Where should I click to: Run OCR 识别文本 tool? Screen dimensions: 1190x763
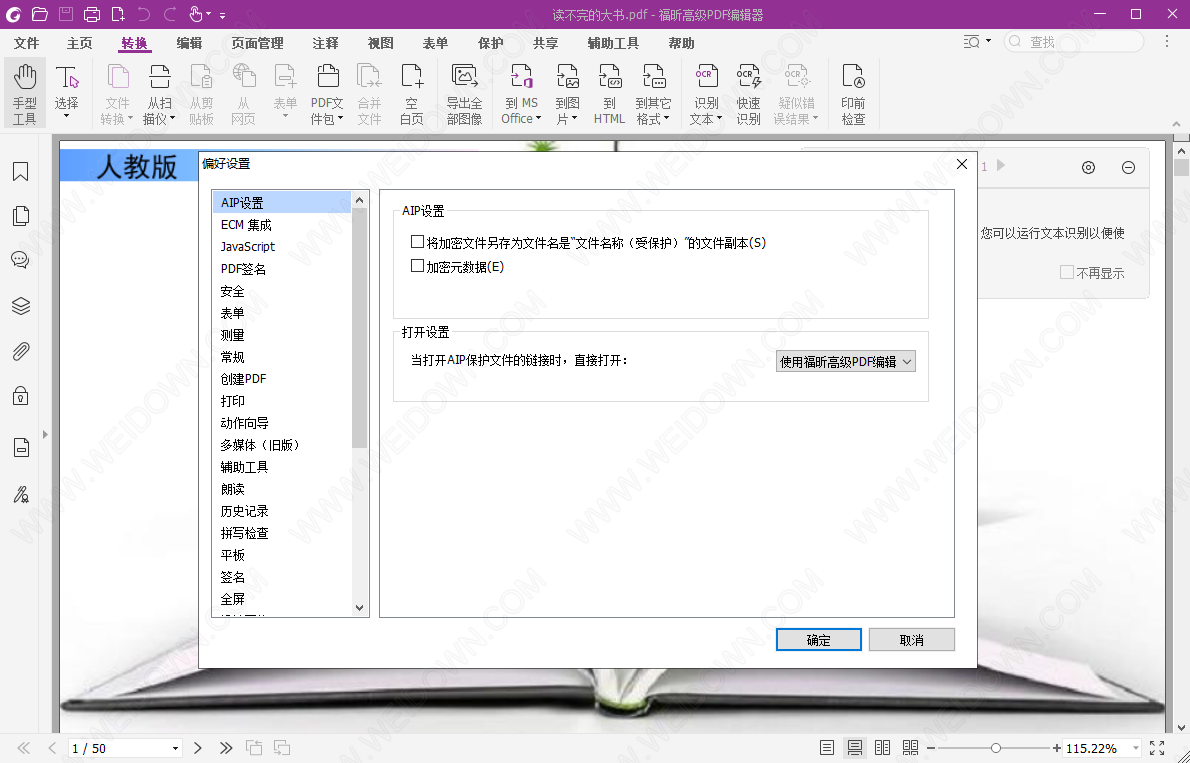706,93
